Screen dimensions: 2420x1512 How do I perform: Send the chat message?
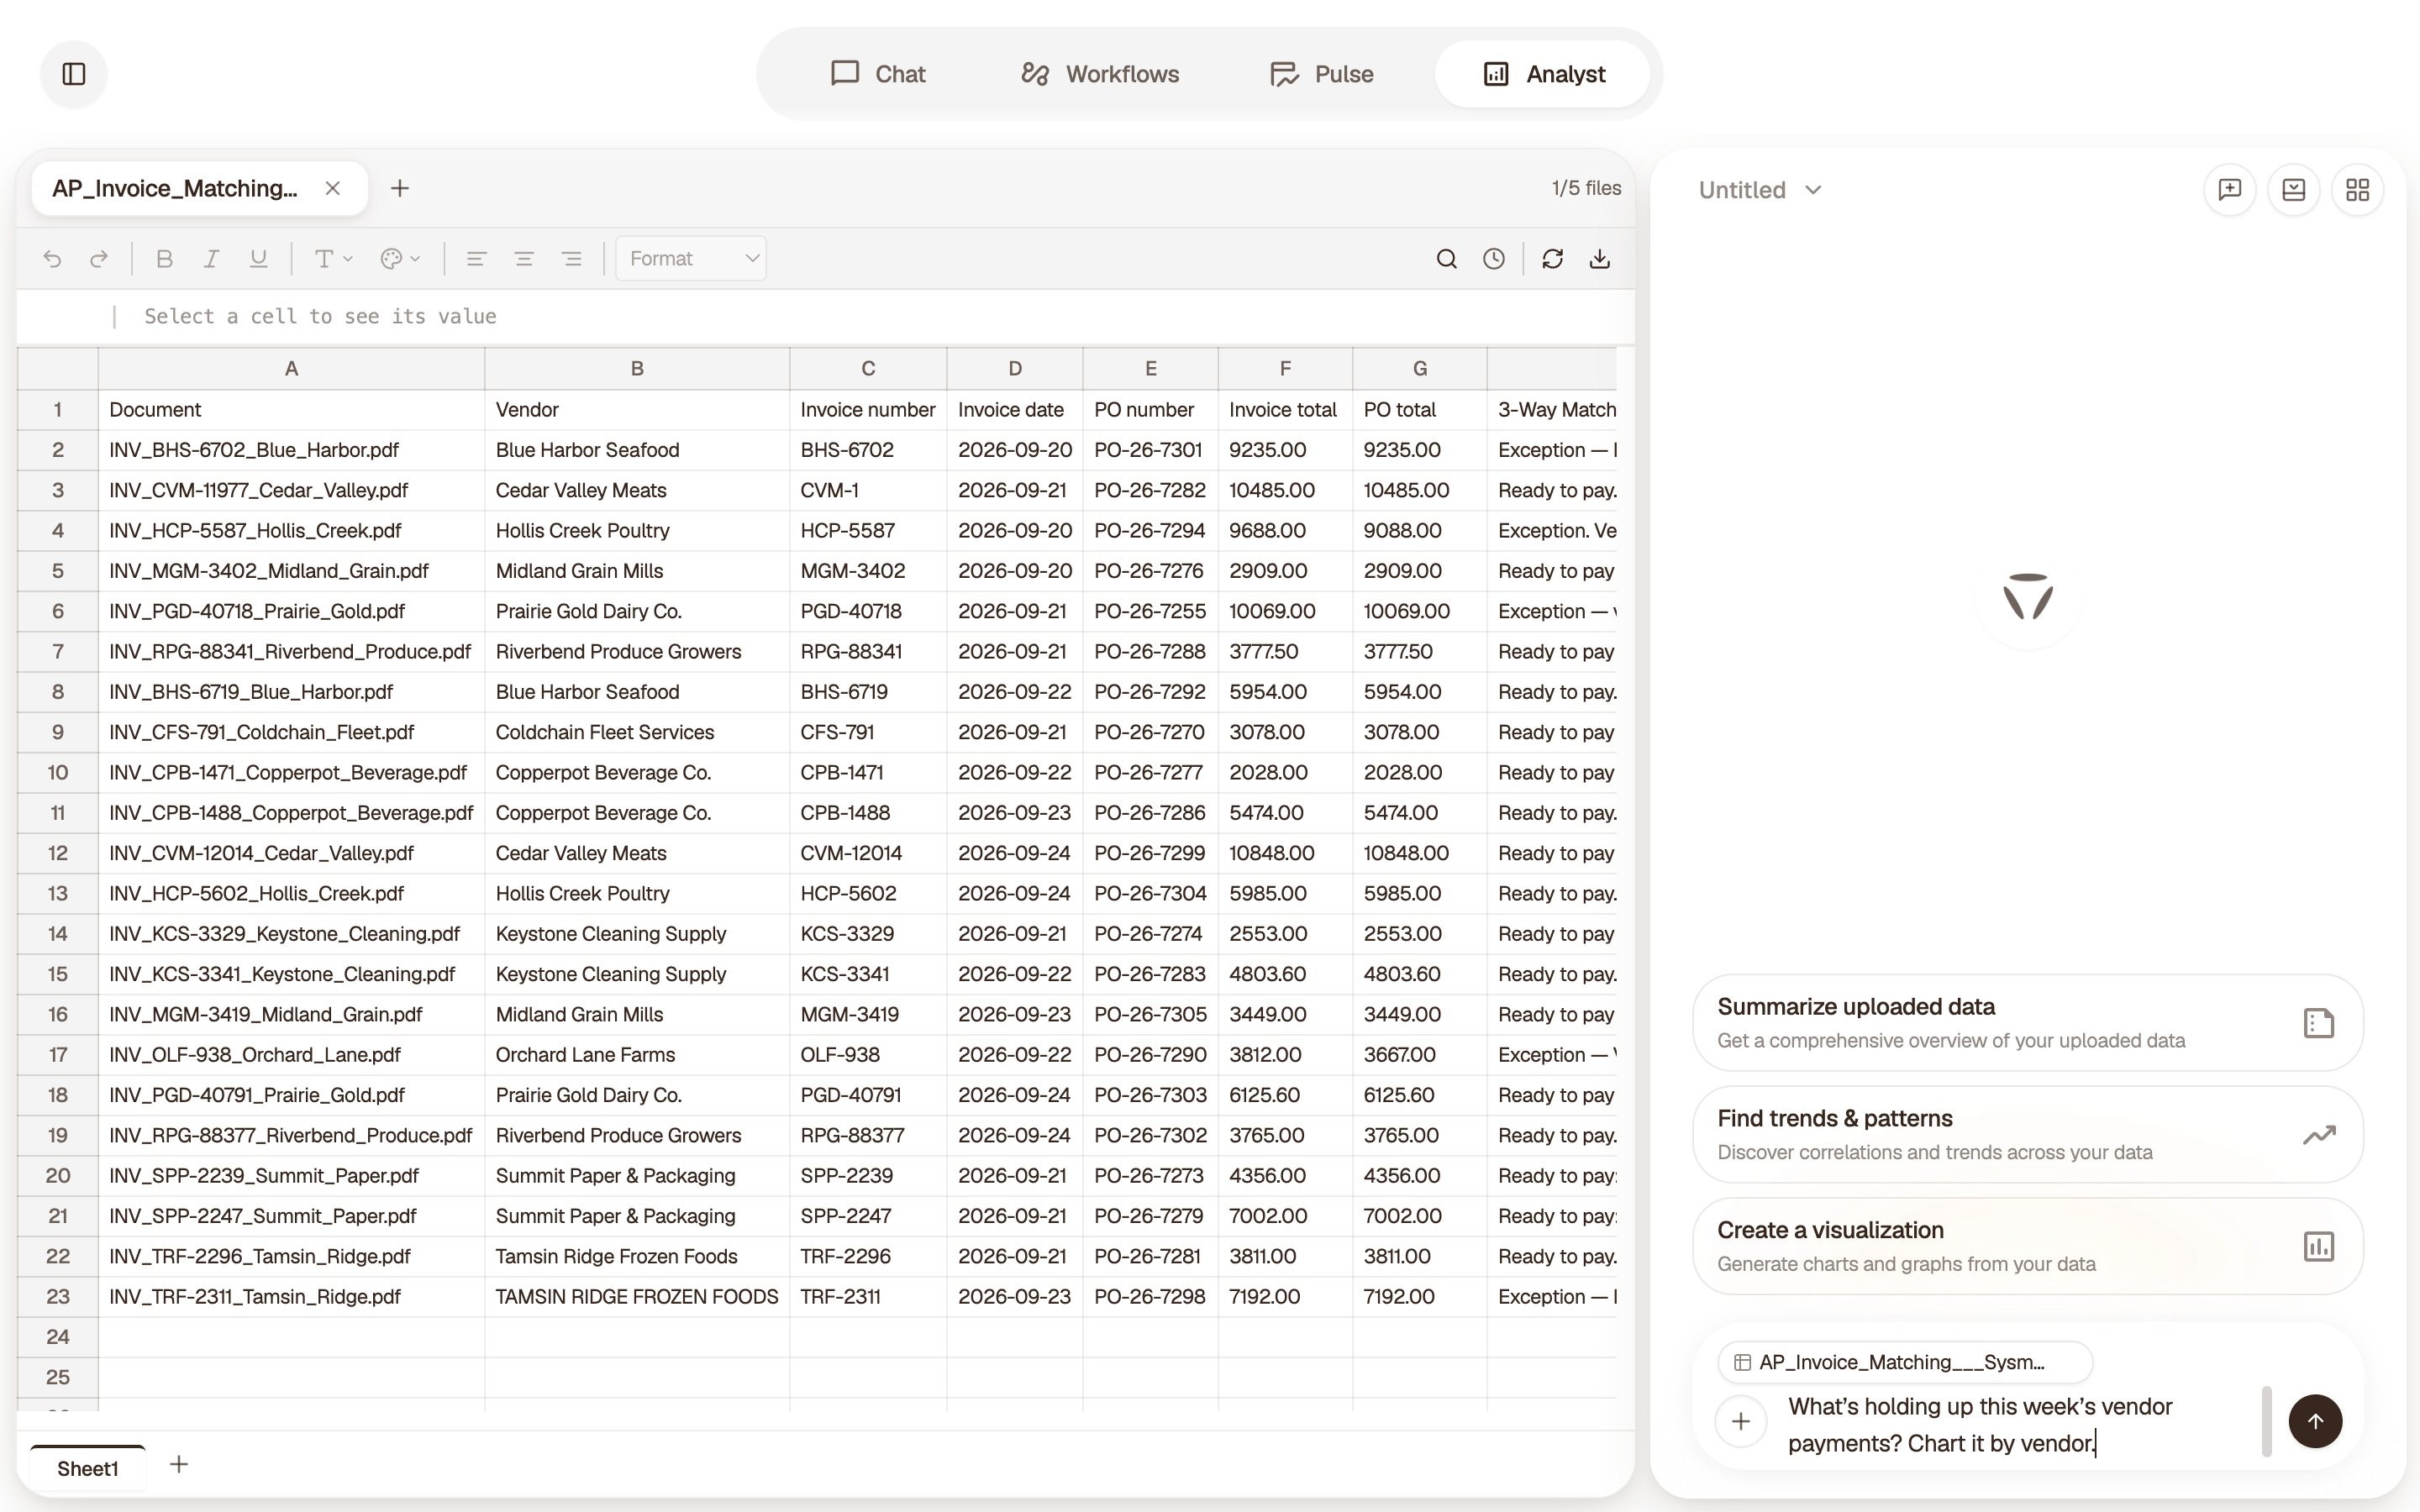[x=2315, y=1422]
